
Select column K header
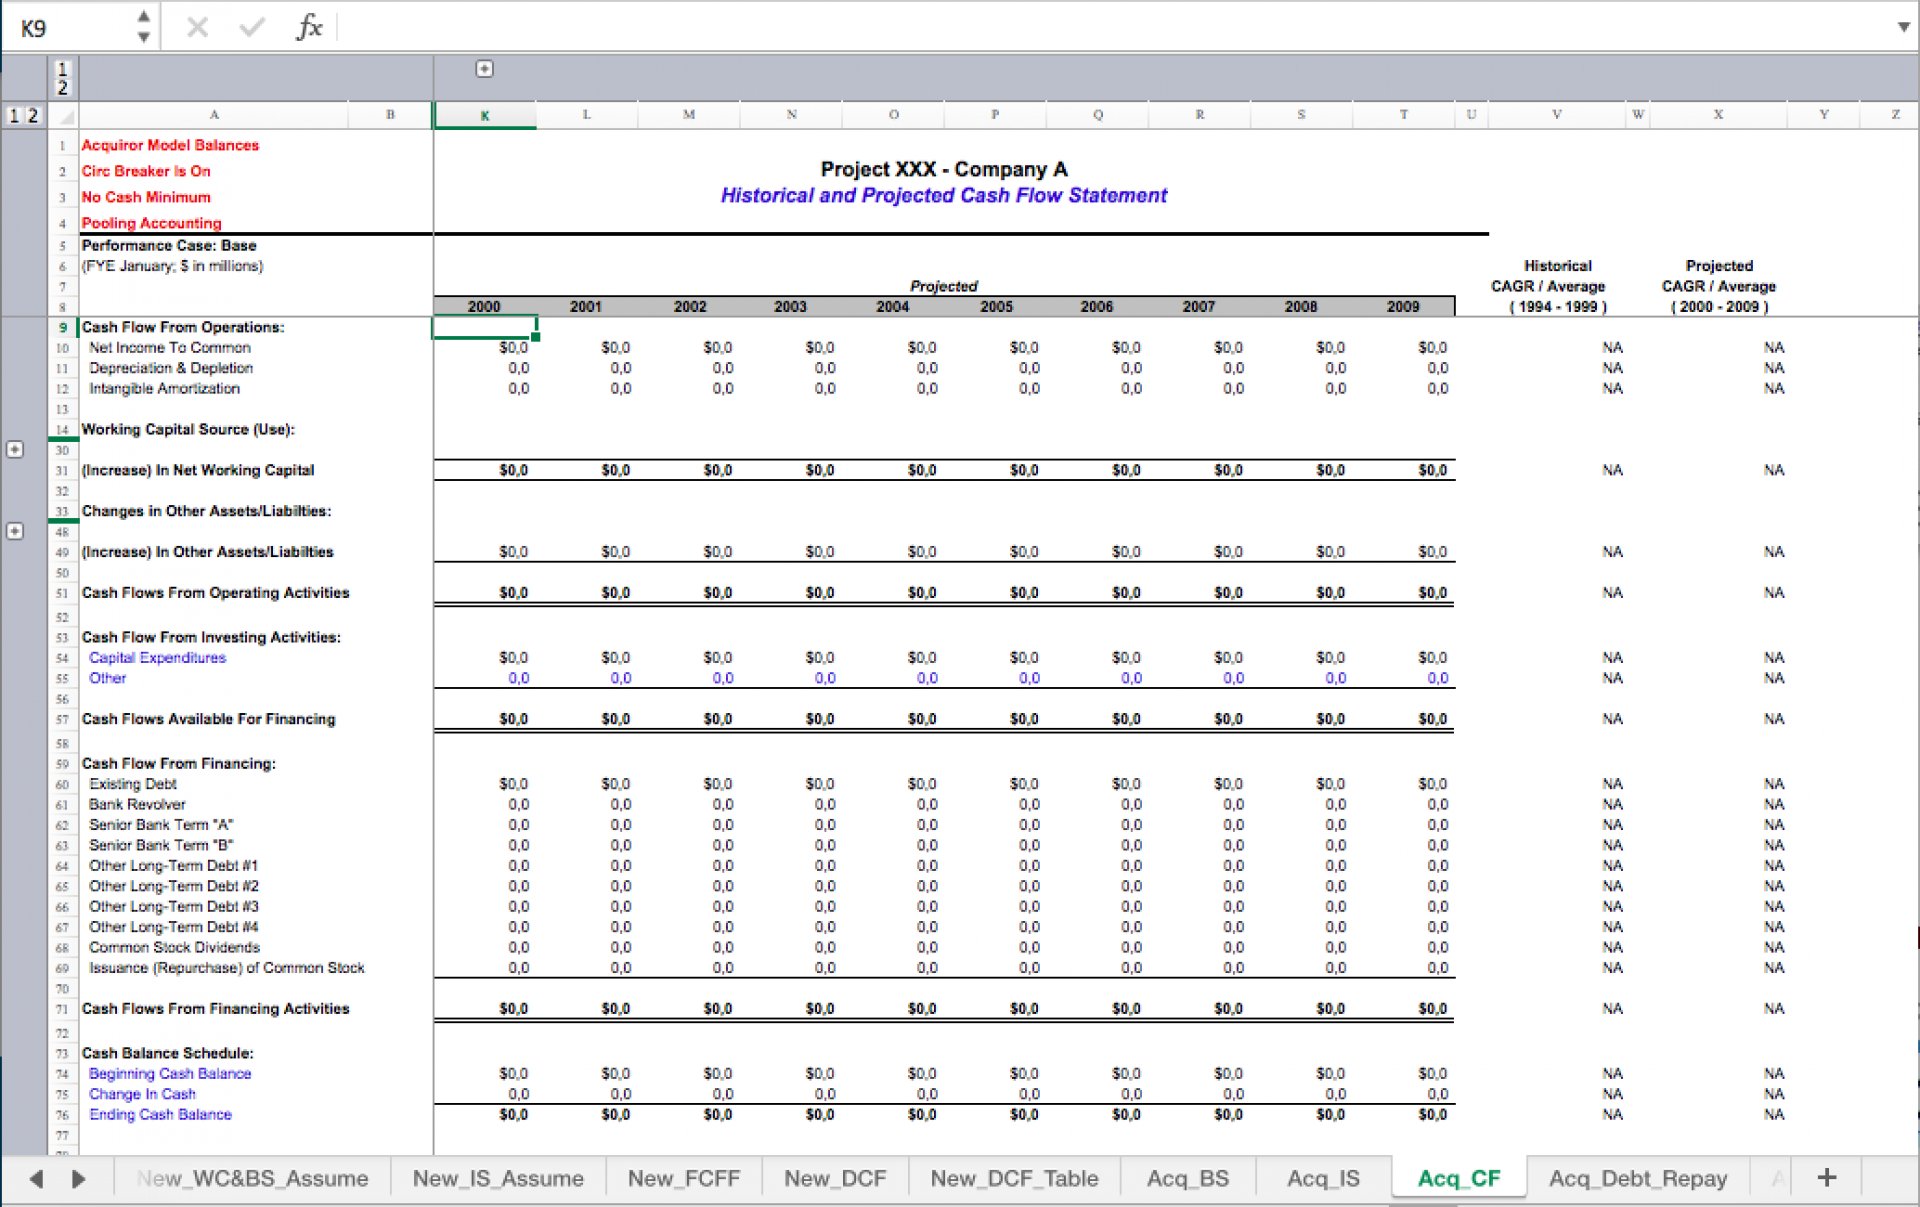pyautogui.click(x=484, y=115)
